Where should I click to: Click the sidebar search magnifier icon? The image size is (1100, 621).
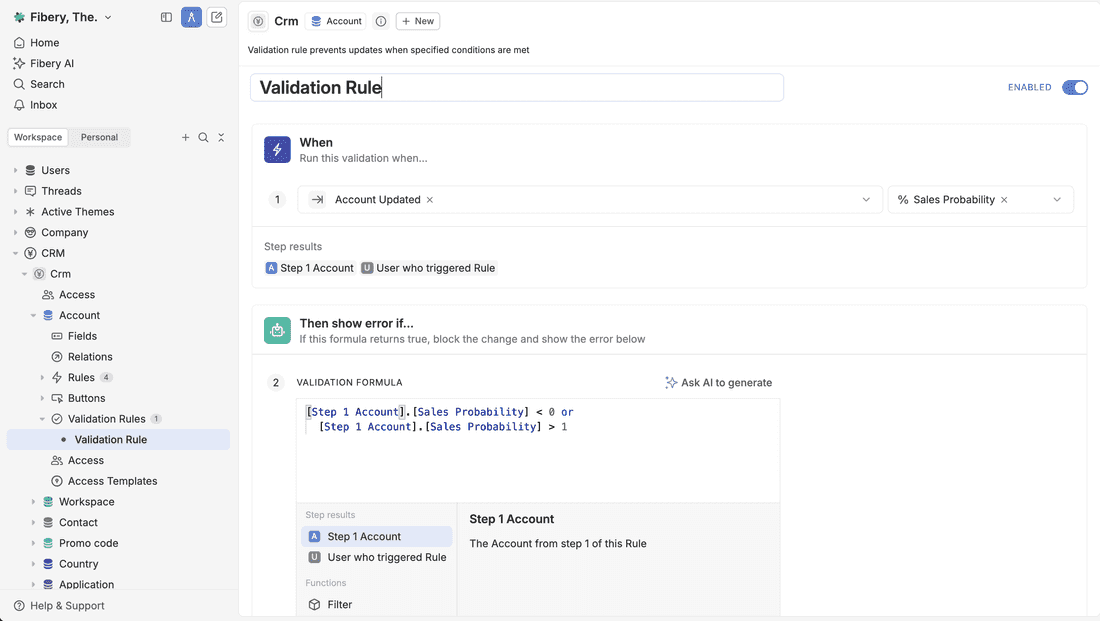pyautogui.click(x=203, y=137)
